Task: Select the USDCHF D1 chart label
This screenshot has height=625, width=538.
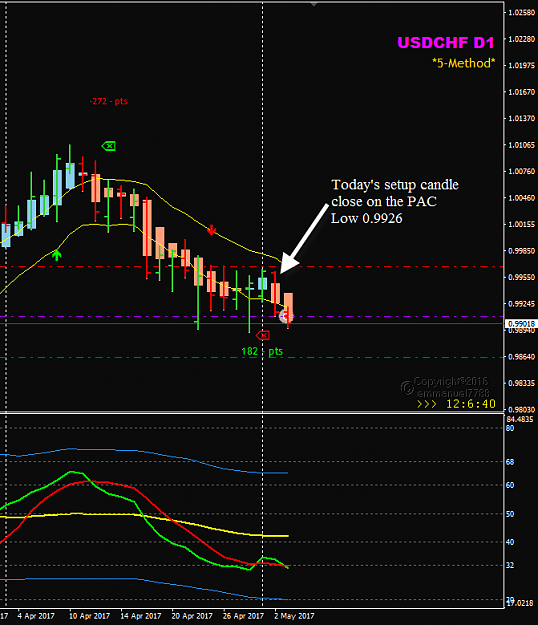Action: point(446,42)
